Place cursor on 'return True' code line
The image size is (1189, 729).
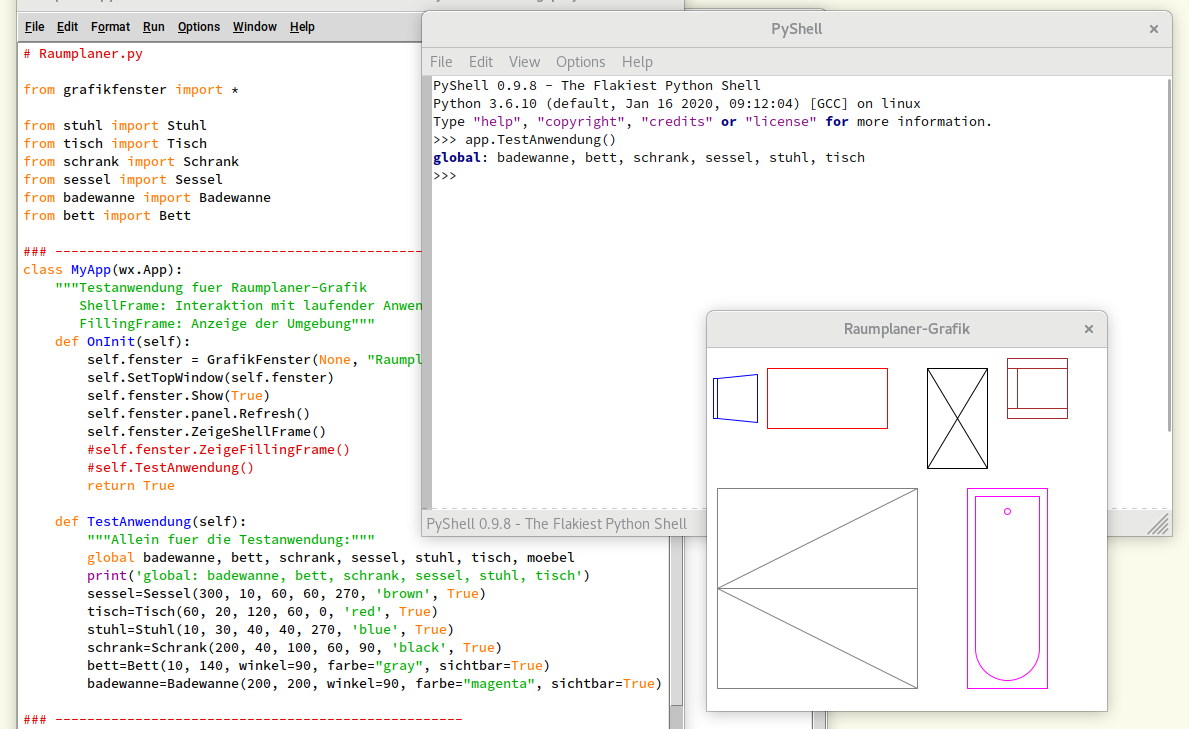point(131,486)
